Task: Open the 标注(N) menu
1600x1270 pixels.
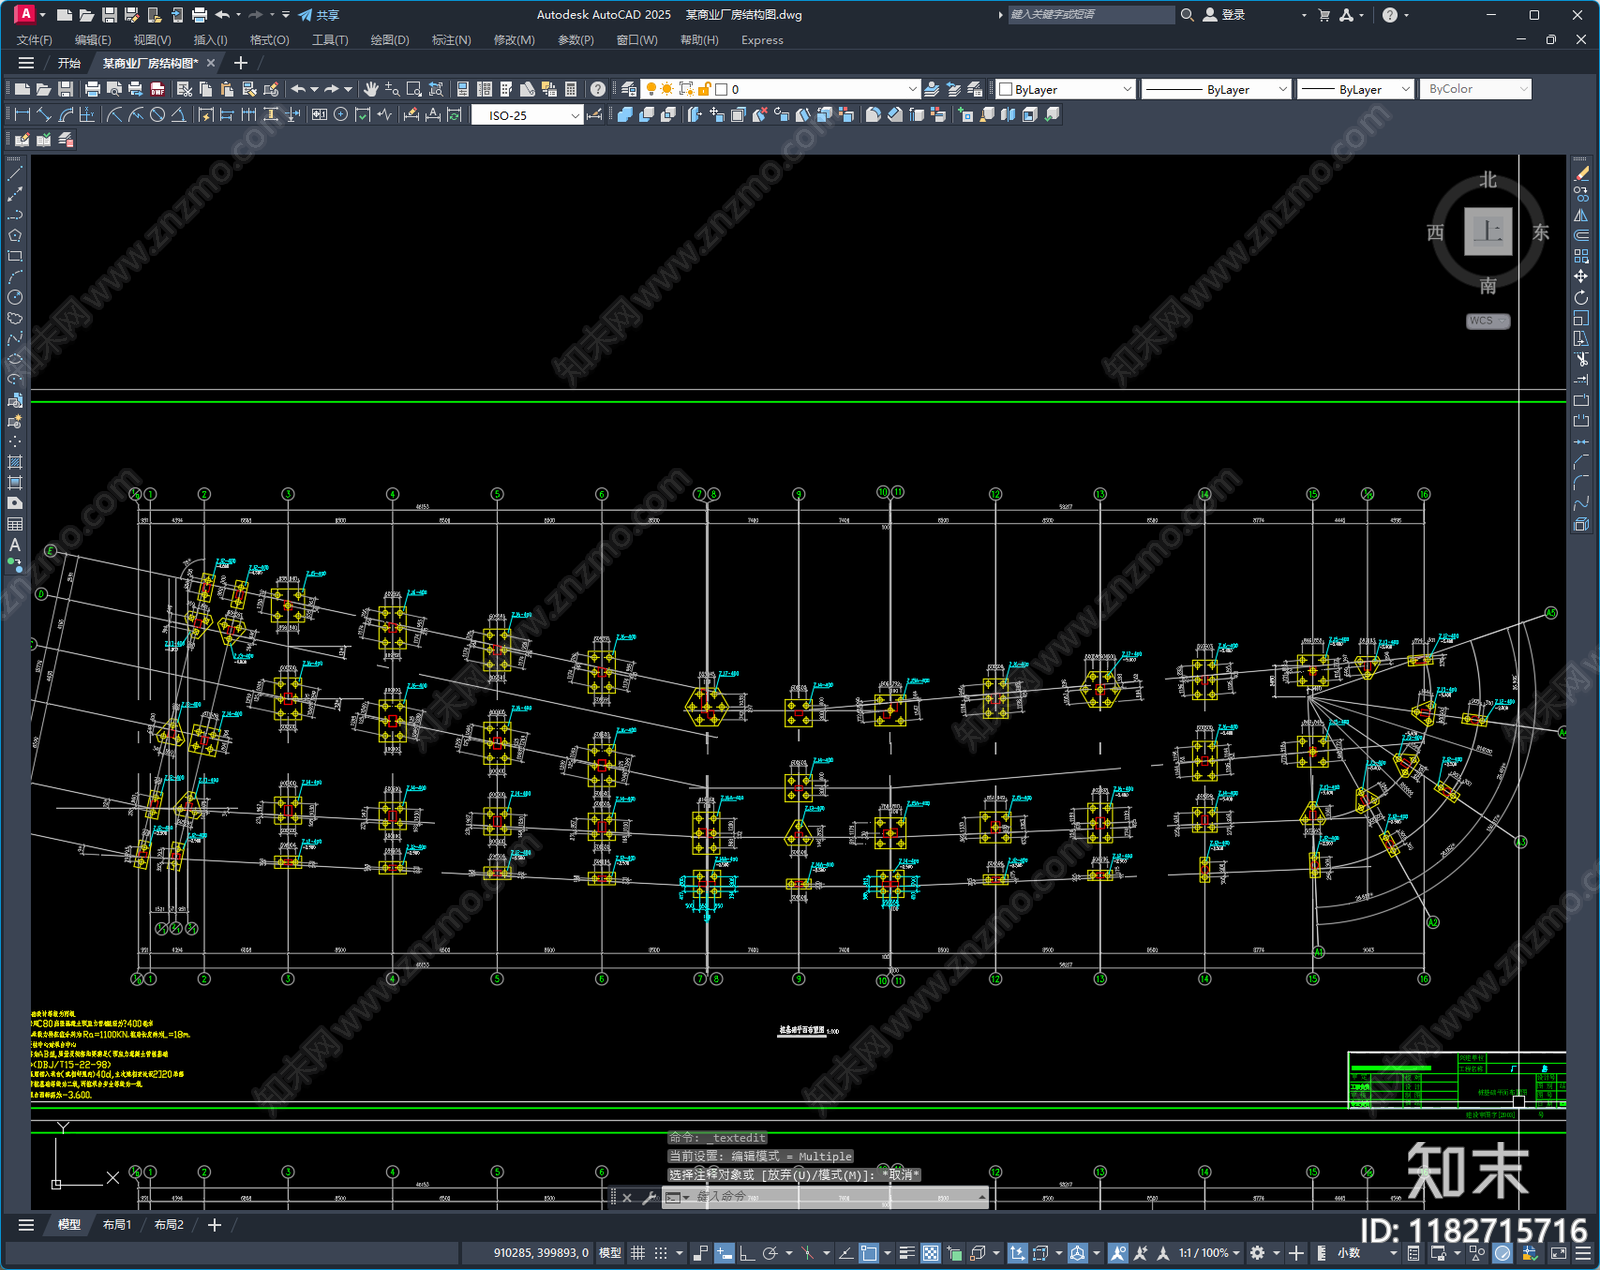Action: pyautogui.click(x=451, y=40)
